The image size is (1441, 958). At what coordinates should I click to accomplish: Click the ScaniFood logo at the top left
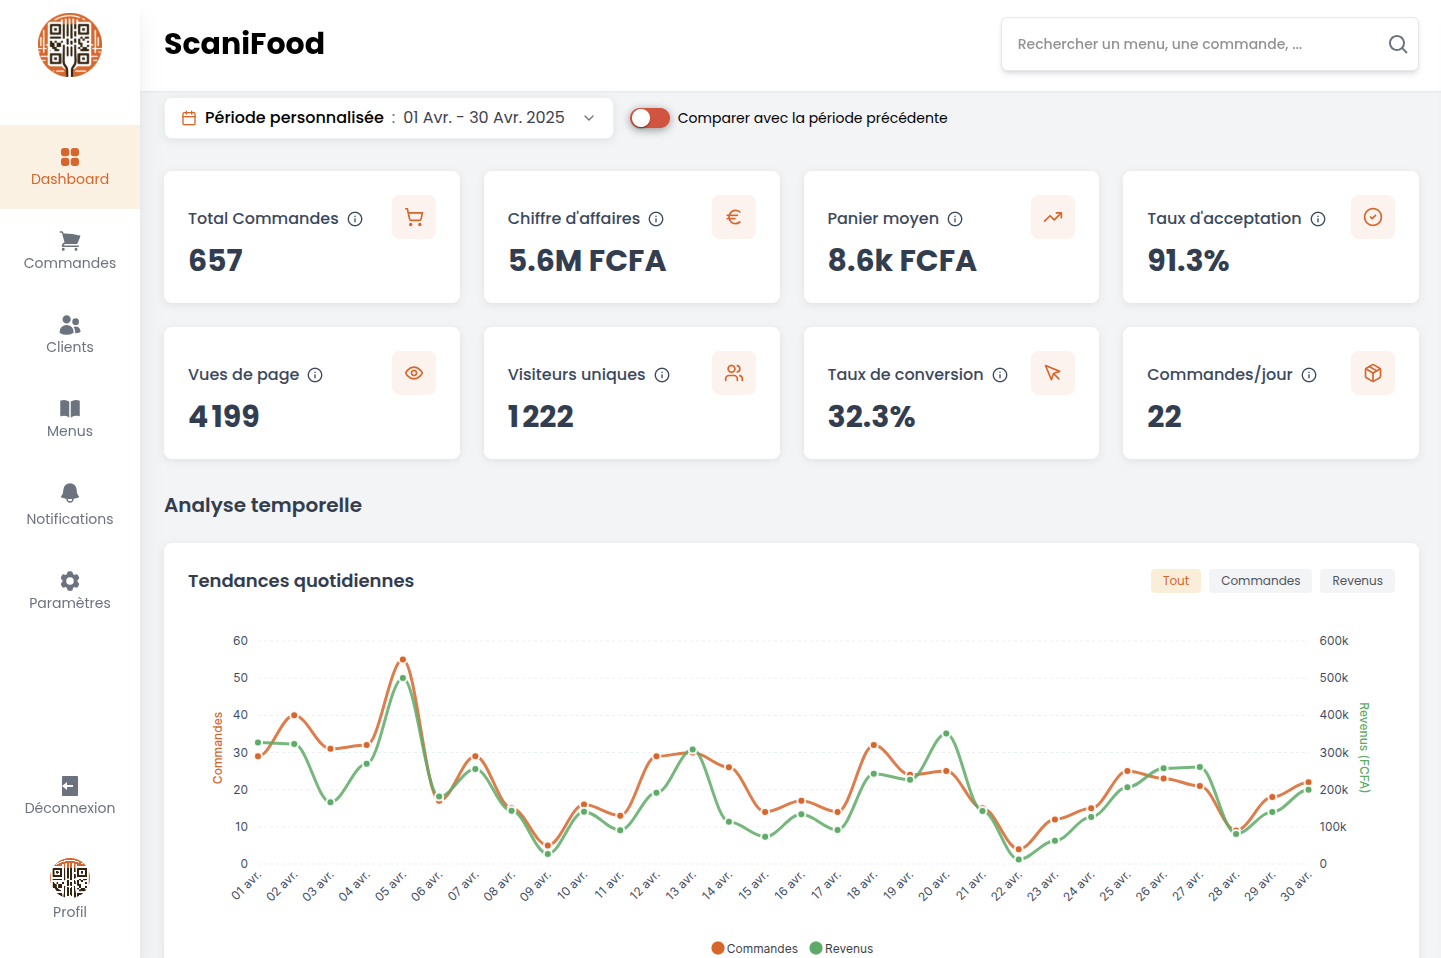70,45
